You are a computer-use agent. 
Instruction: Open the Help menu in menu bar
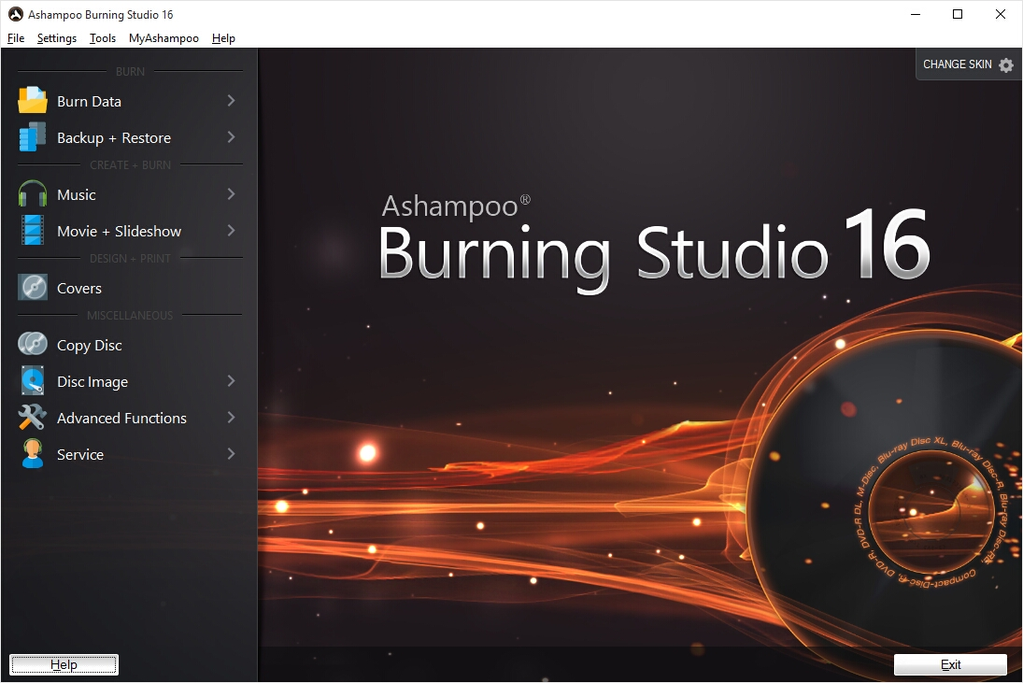coord(223,38)
